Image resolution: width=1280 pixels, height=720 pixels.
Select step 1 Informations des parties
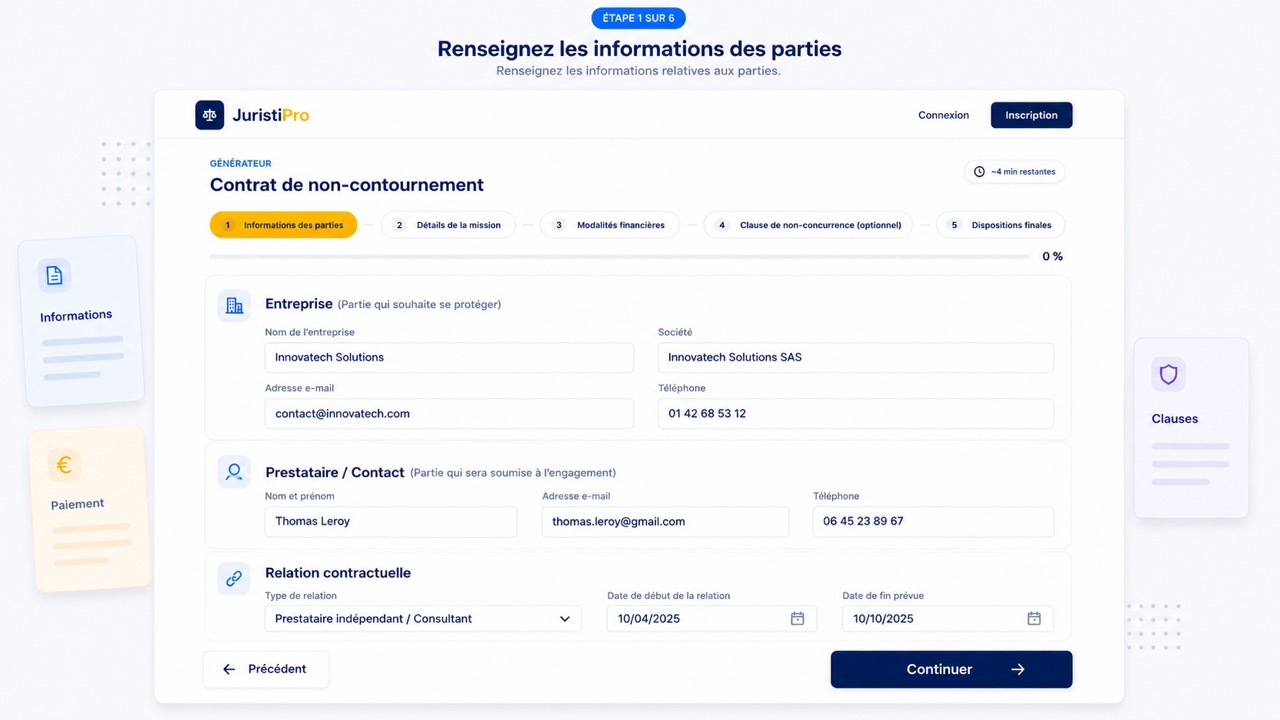click(x=283, y=225)
